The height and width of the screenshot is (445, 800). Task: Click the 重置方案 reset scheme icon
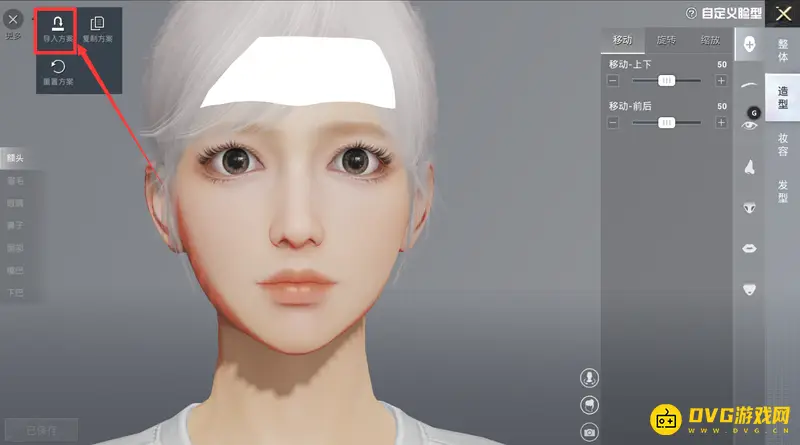coord(58,72)
